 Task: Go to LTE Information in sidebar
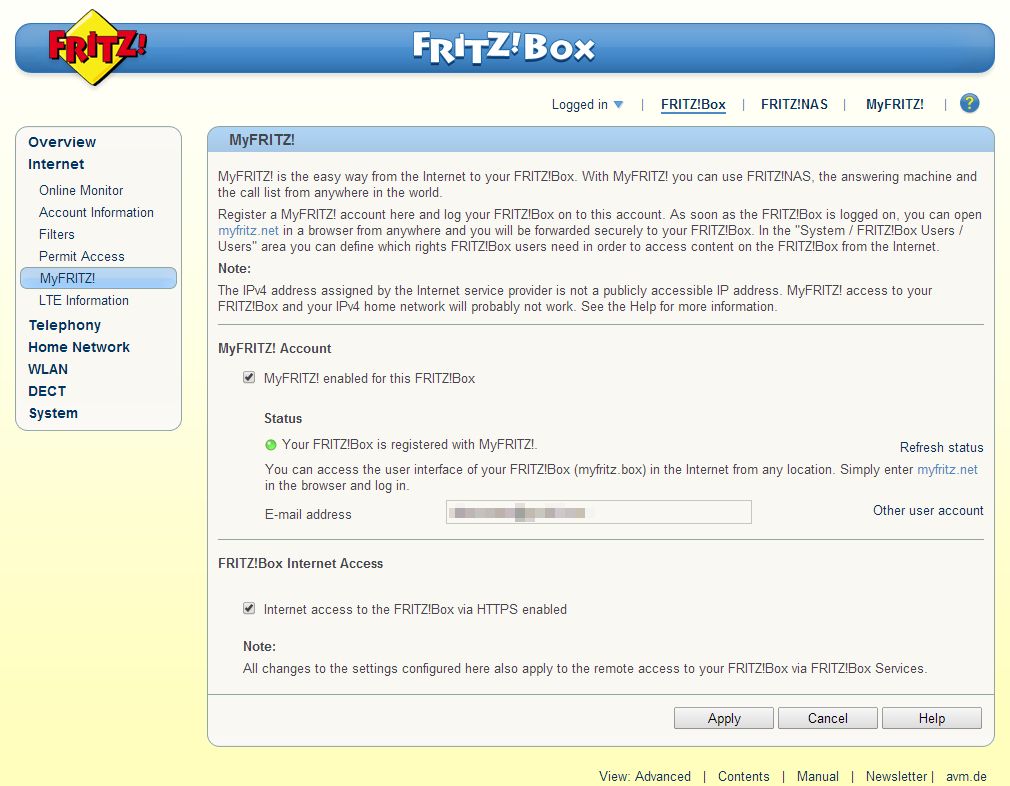coord(84,300)
